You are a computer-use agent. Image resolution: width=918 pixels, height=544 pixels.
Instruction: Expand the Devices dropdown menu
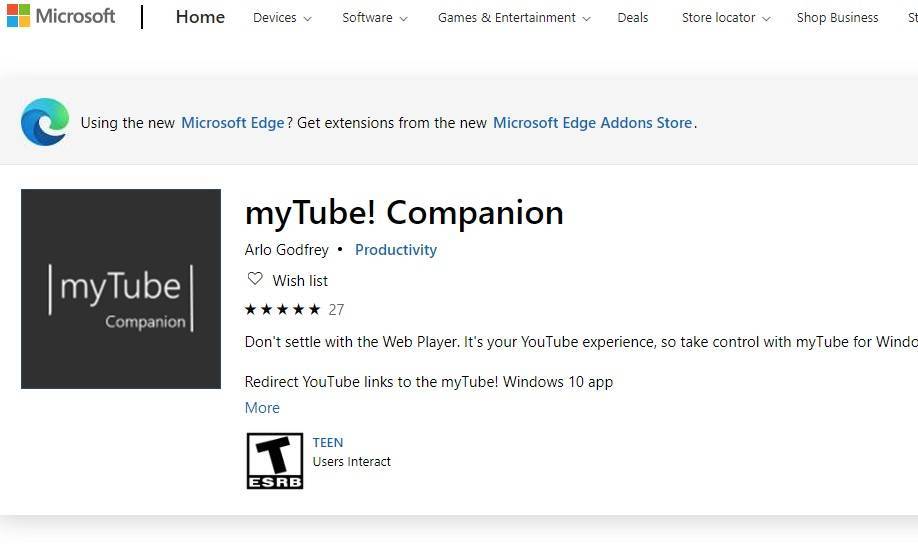coord(282,18)
